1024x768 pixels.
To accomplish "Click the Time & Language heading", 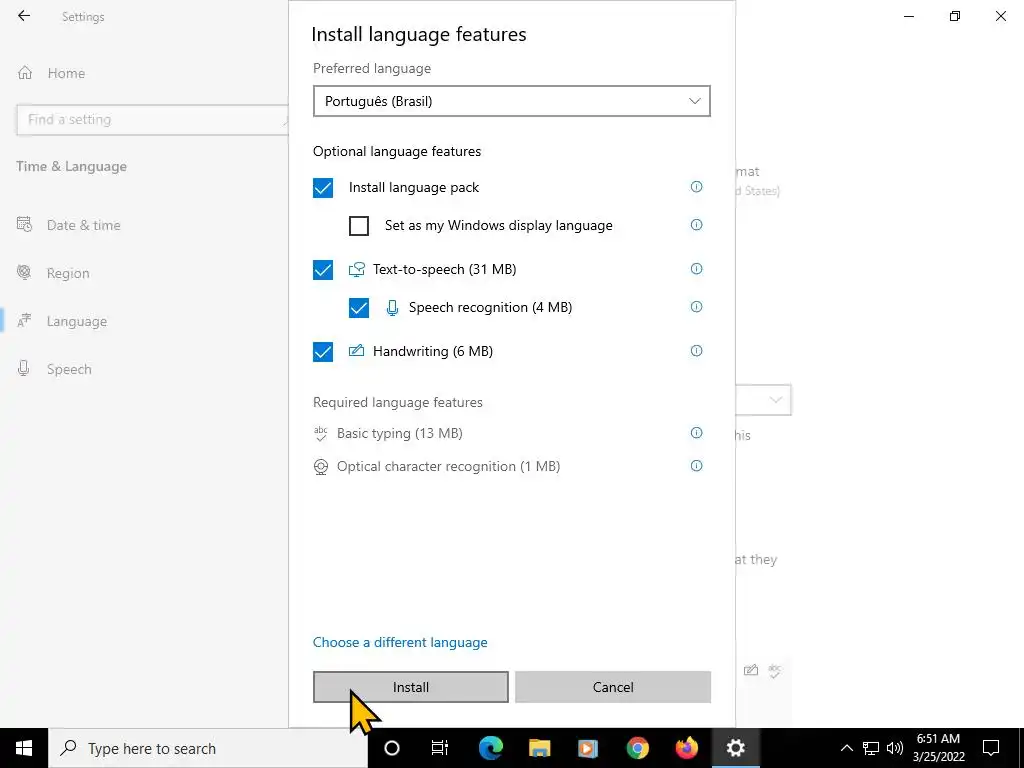I will (72, 167).
